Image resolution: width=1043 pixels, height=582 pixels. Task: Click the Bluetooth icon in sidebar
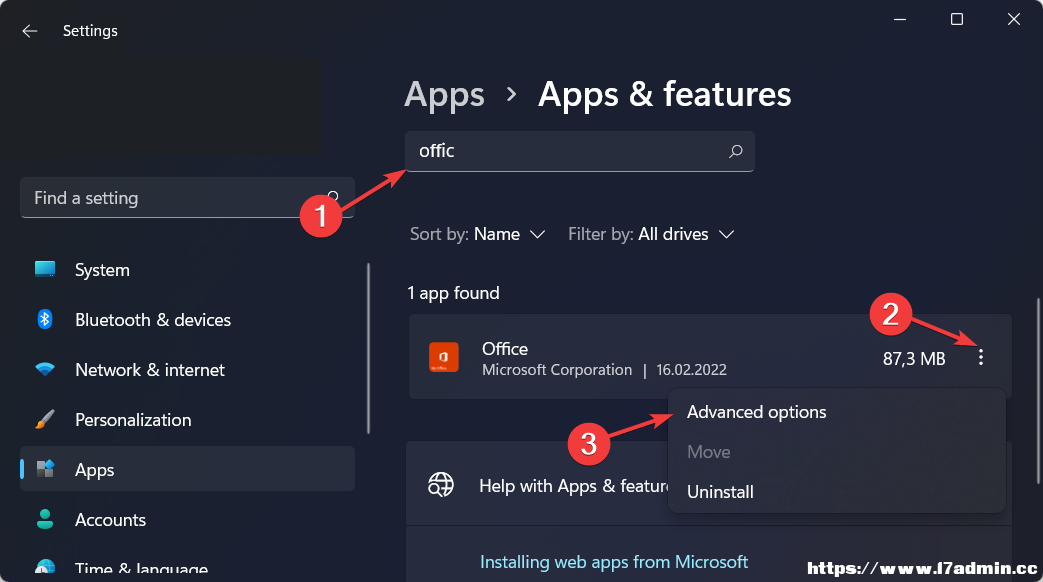click(x=45, y=319)
